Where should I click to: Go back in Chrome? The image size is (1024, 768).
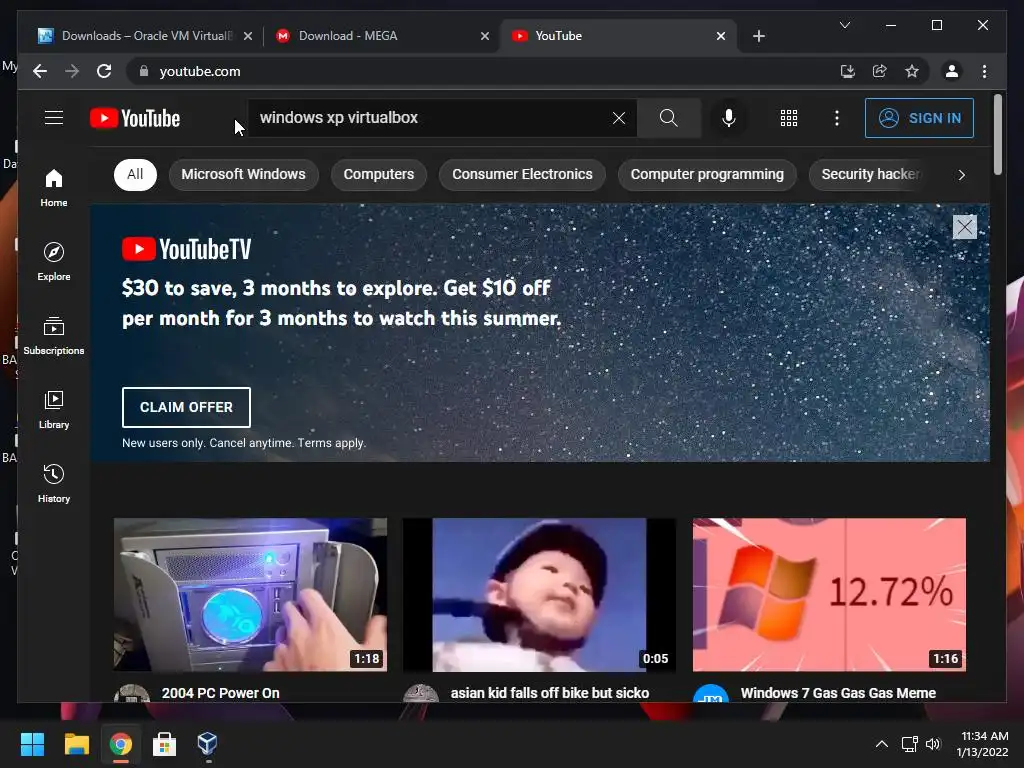tap(40, 71)
